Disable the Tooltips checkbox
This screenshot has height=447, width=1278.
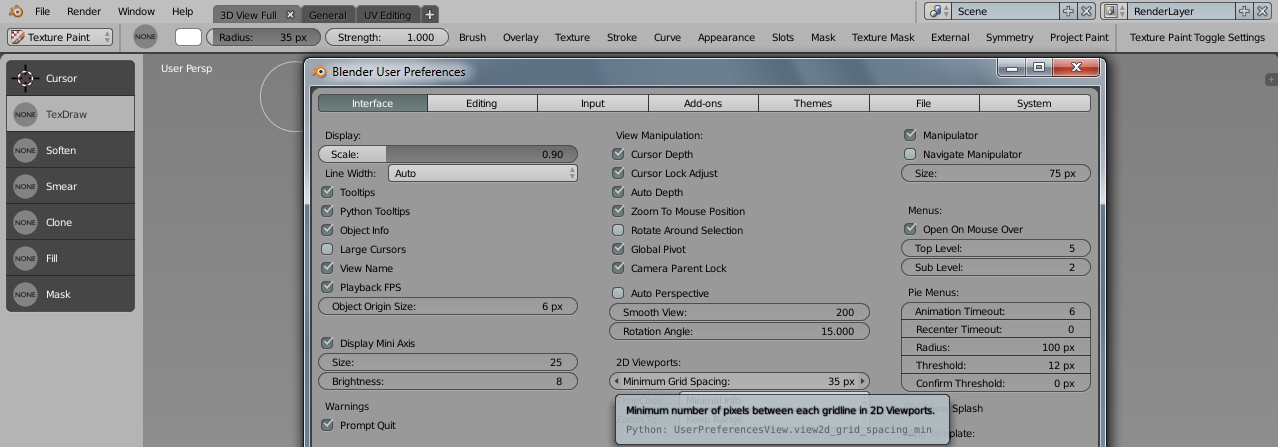pyautogui.click(x=327, y=192)
